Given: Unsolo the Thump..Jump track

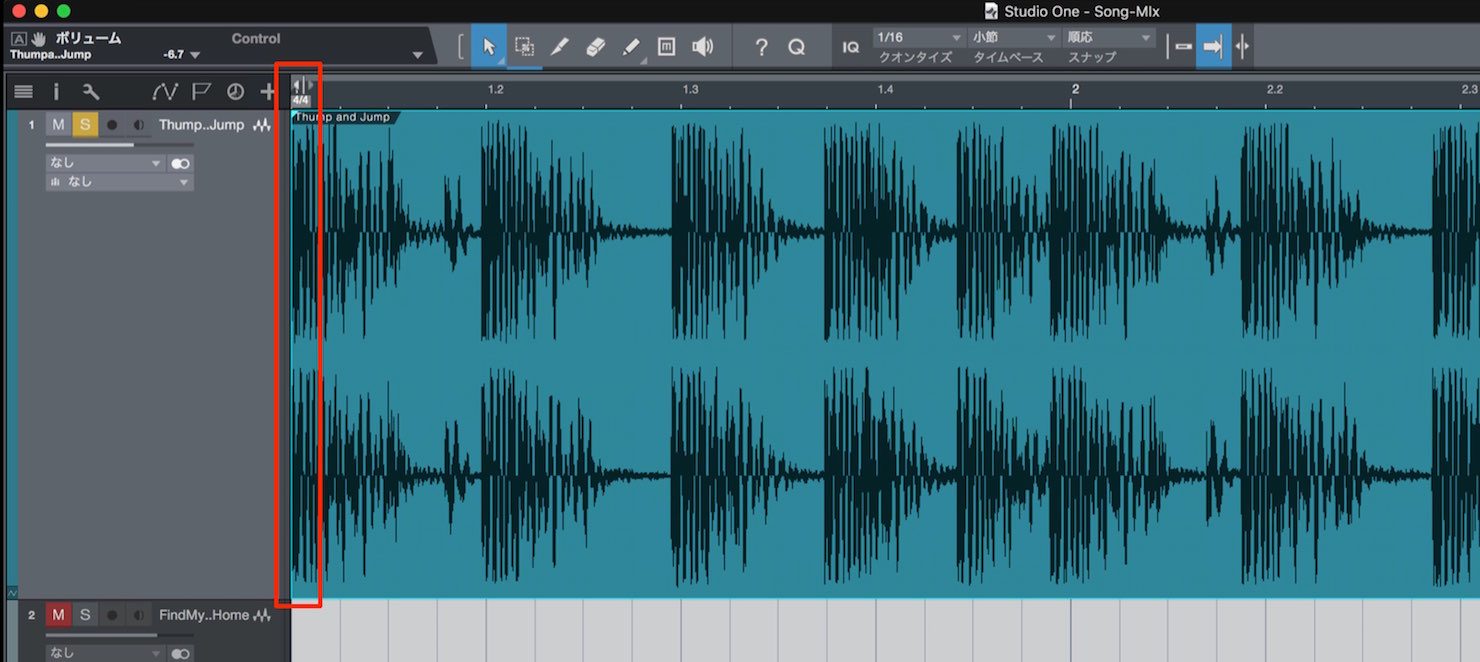Looking at the screenshot, I should coord(85,125).
